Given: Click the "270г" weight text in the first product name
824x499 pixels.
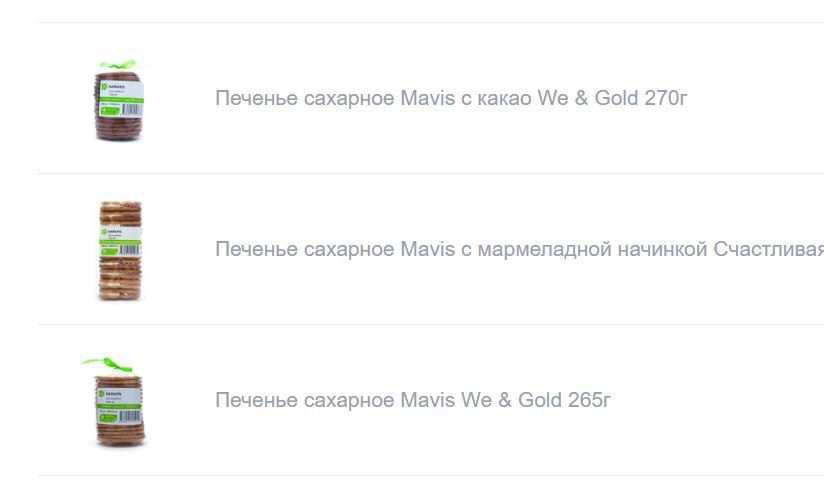Looking at the screenshot, I should [666, 98].
